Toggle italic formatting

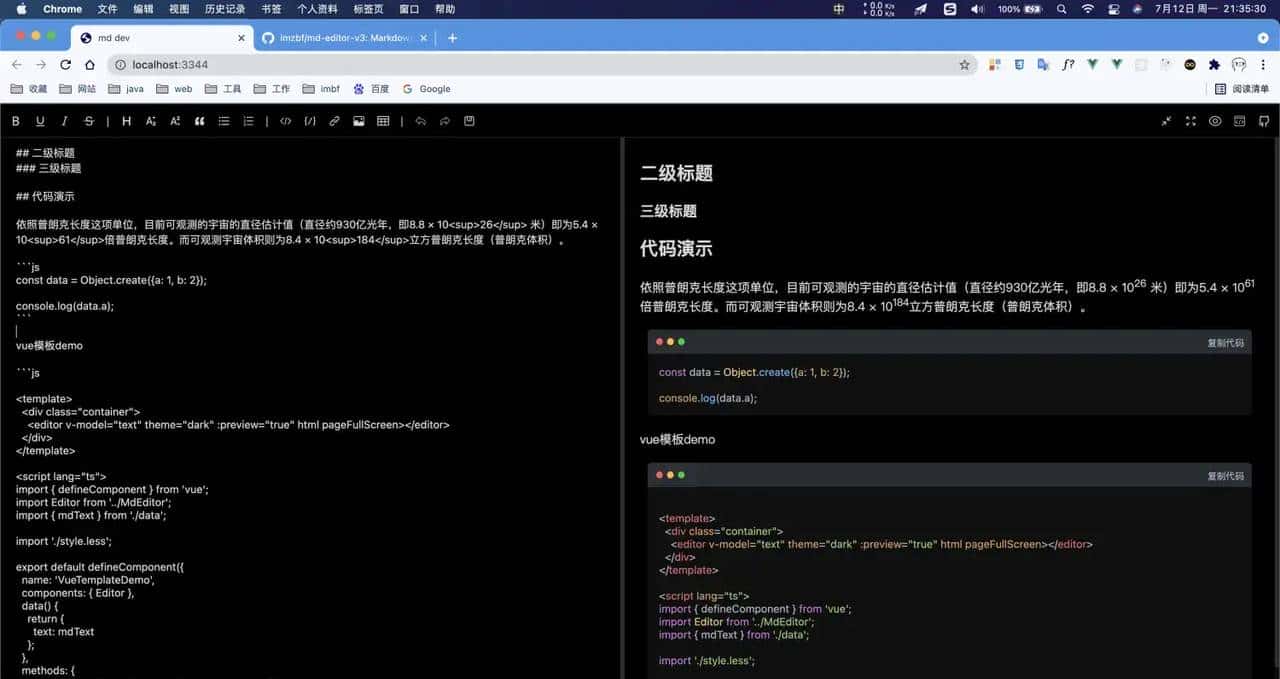(x=64, y=121)
